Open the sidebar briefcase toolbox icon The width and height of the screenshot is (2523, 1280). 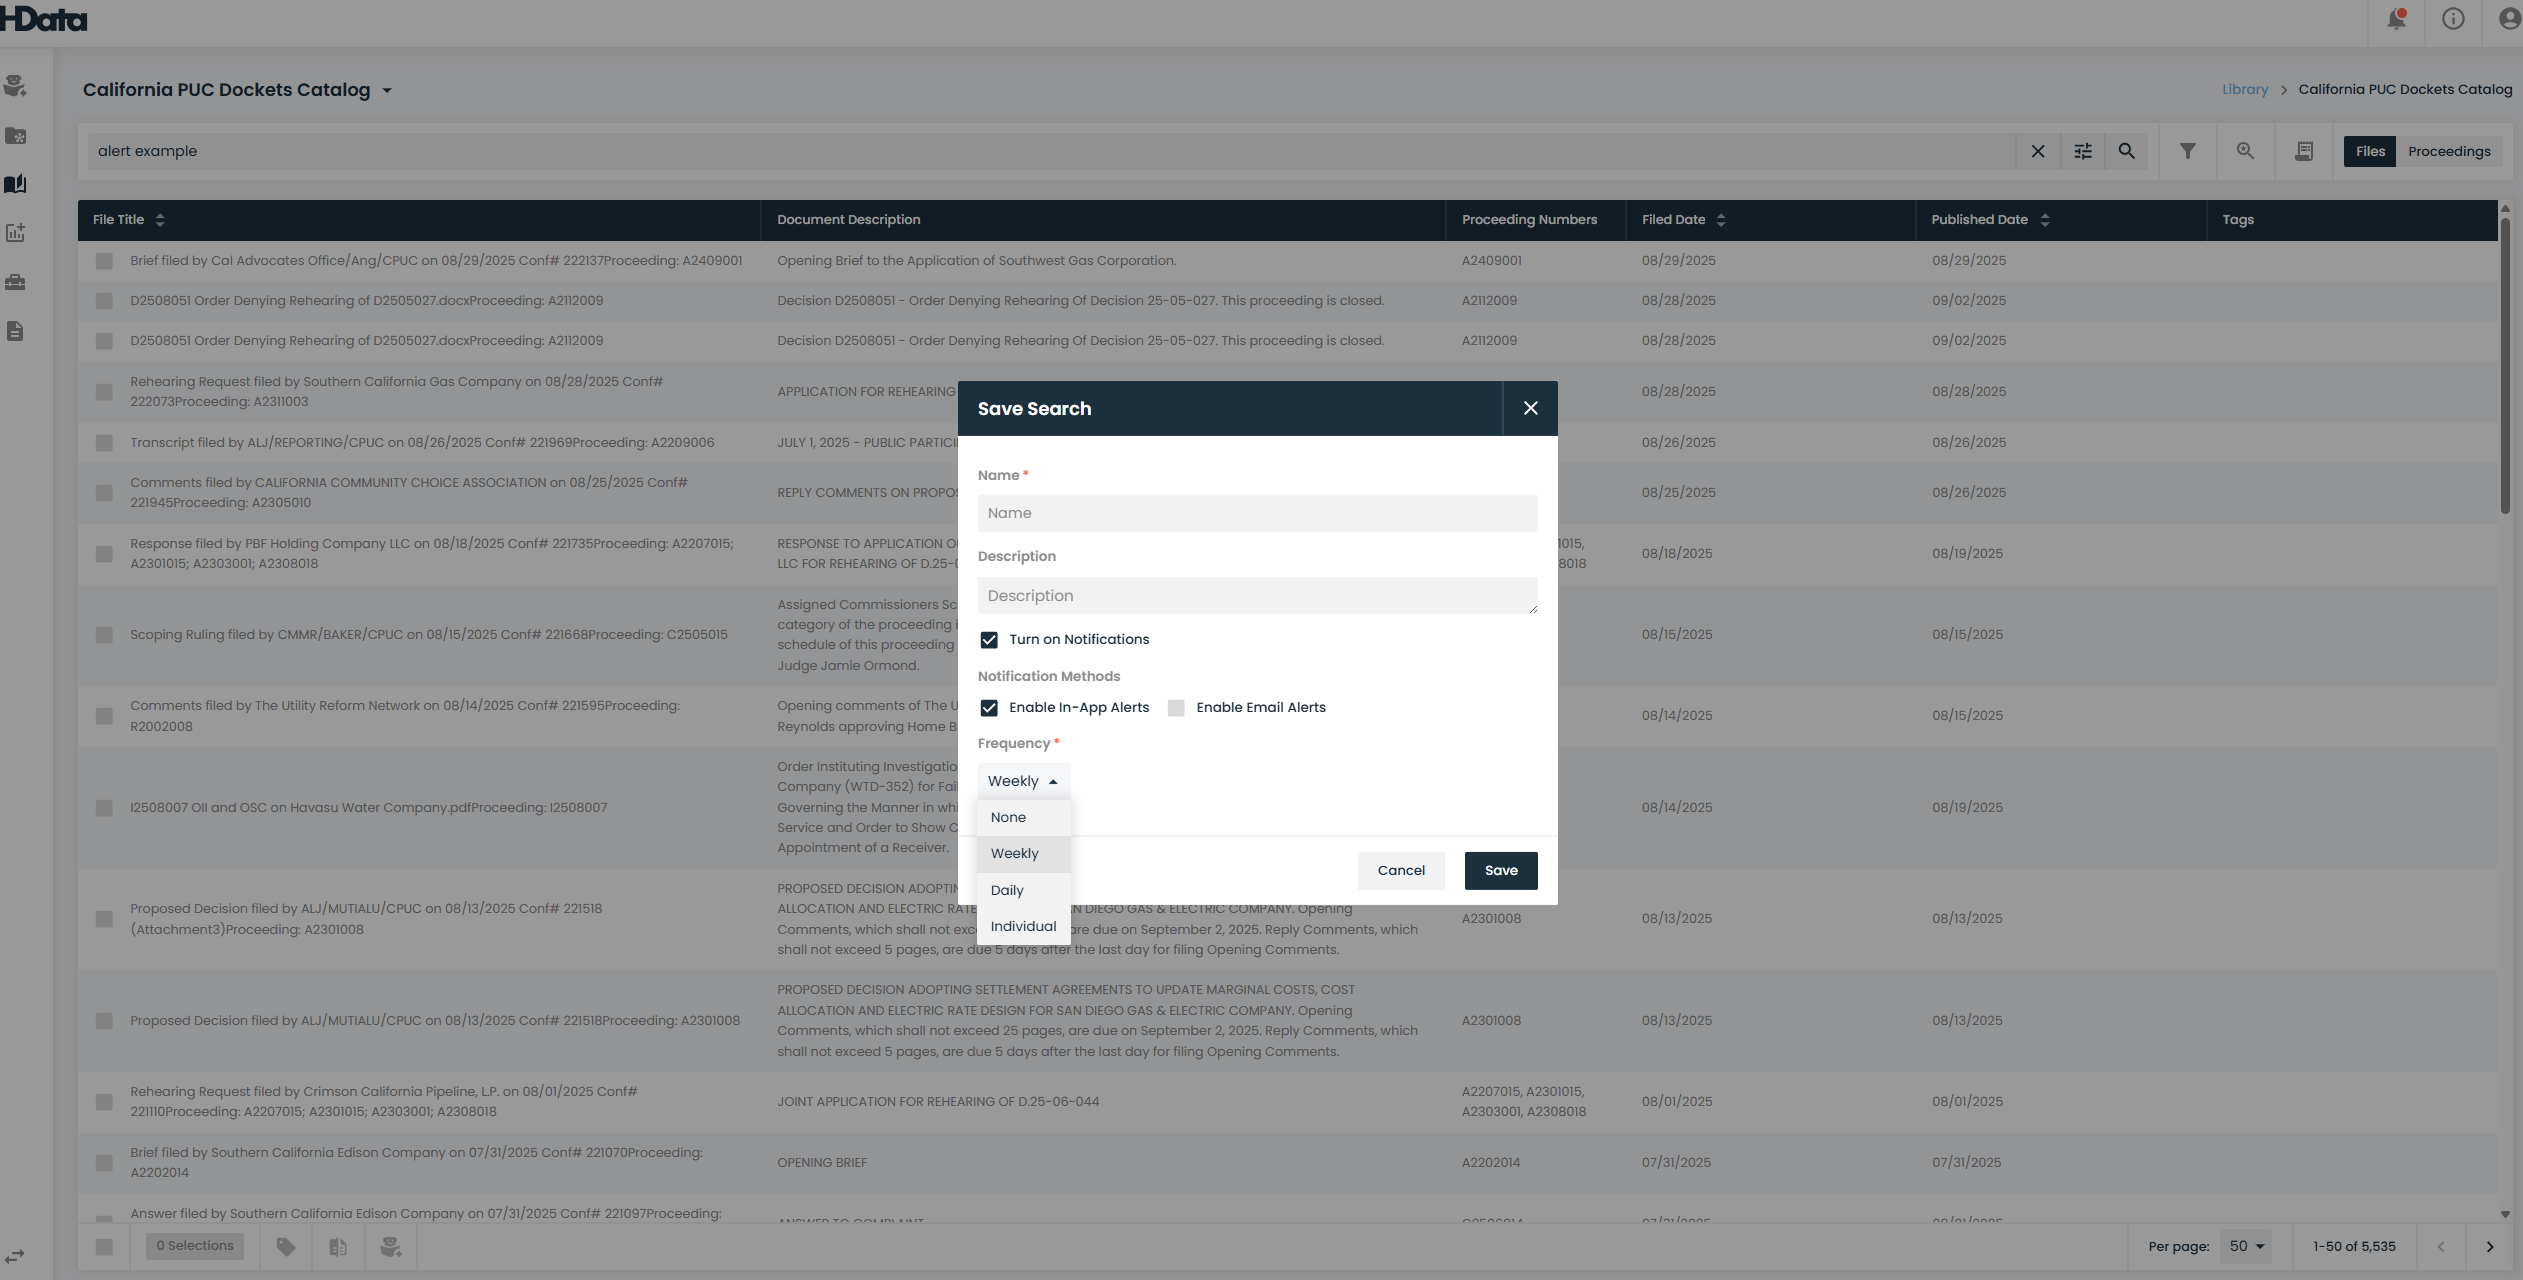(15, 282)
